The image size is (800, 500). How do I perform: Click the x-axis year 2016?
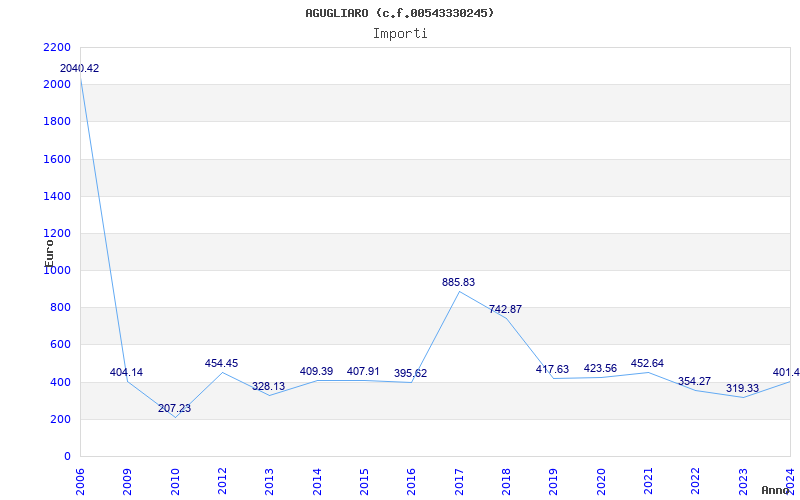click(x=412, y=482)
